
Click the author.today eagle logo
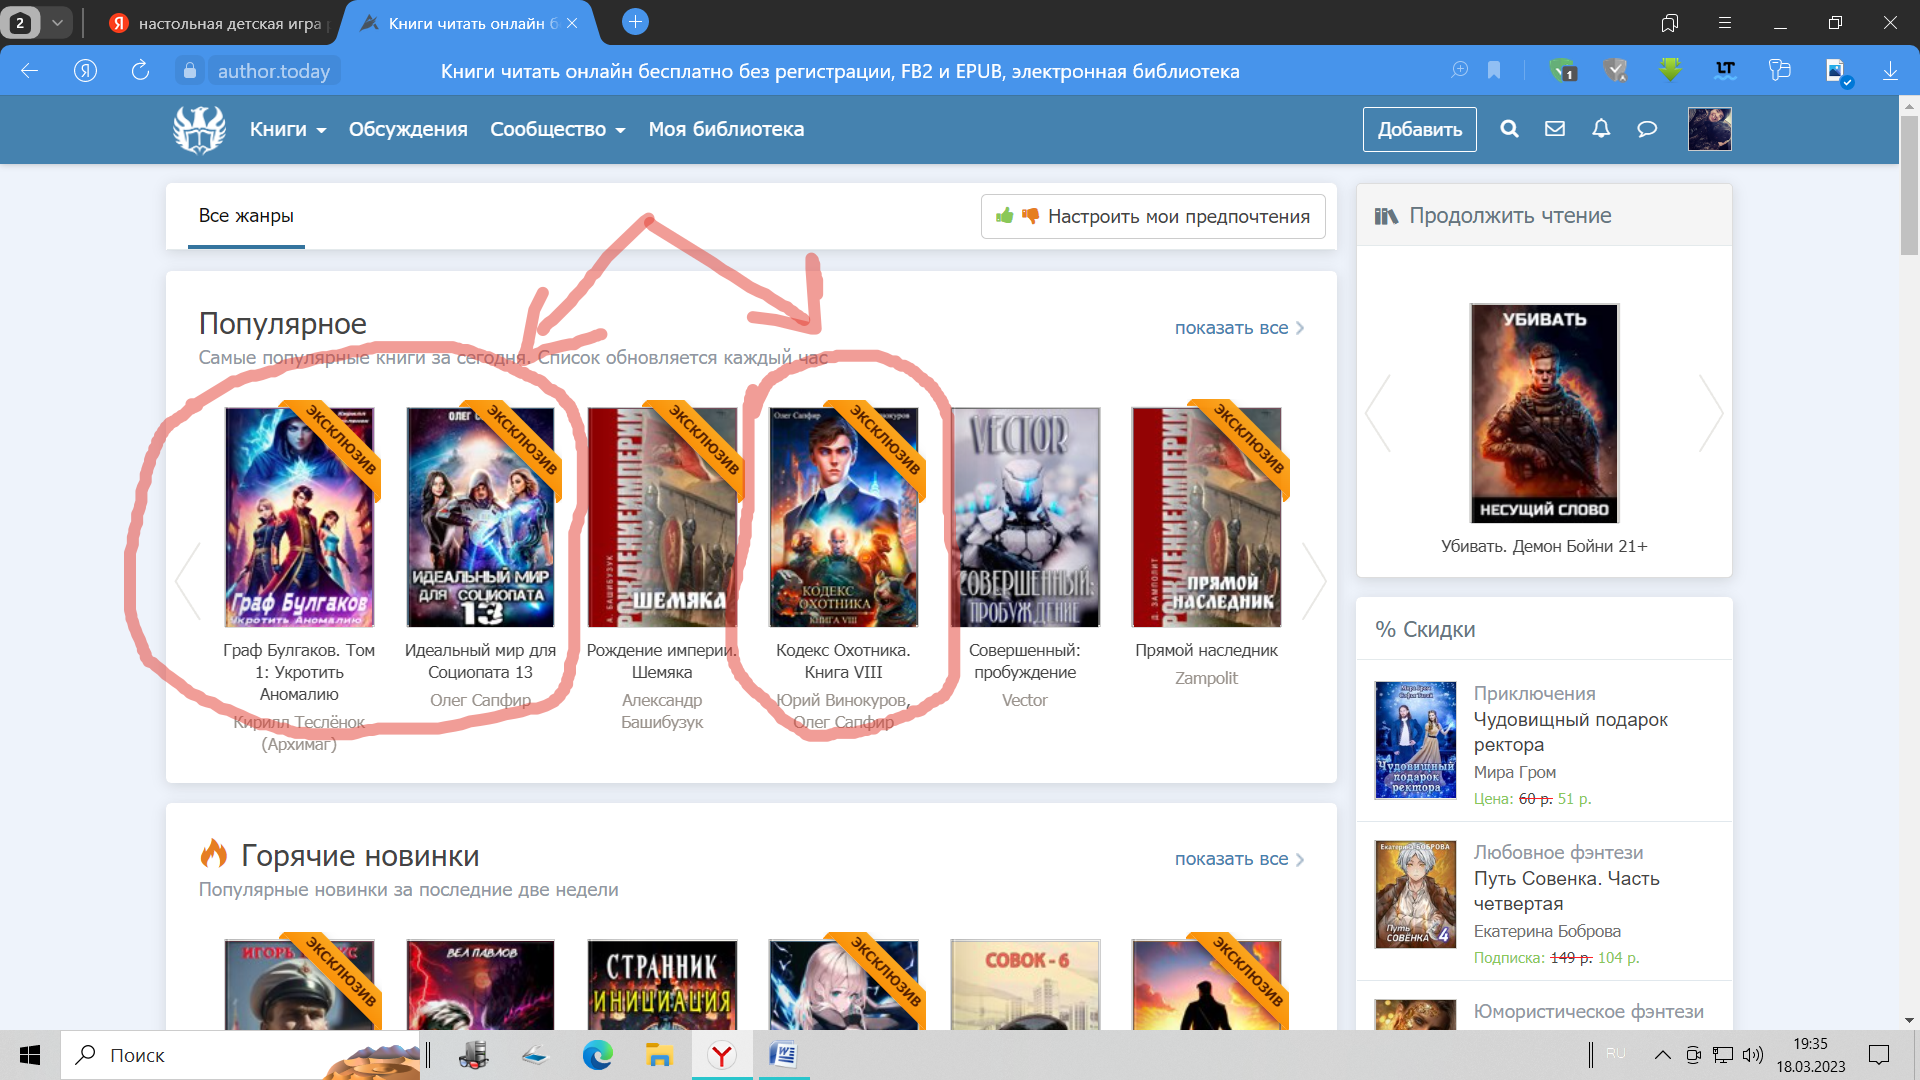[199, 130]
